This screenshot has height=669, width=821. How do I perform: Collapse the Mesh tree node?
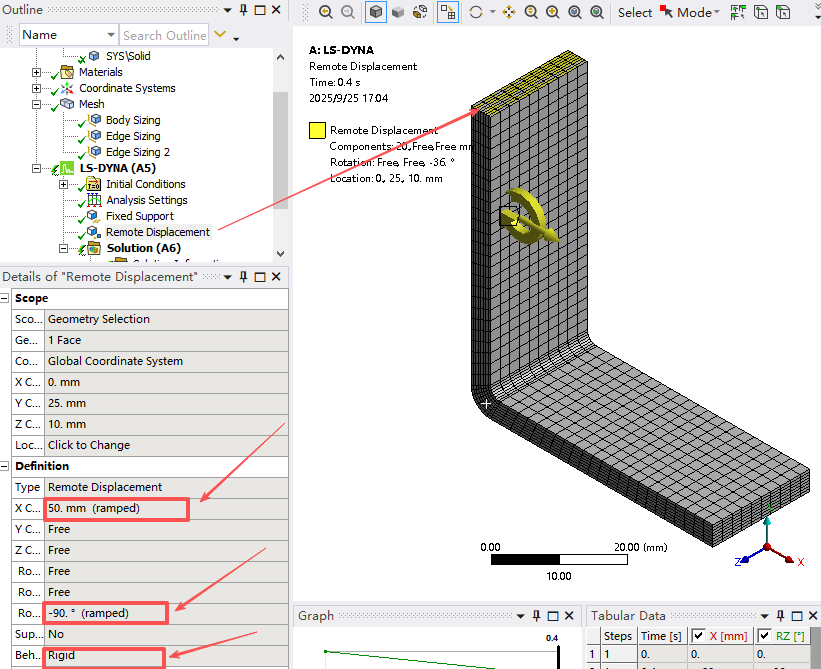(36, 104)
